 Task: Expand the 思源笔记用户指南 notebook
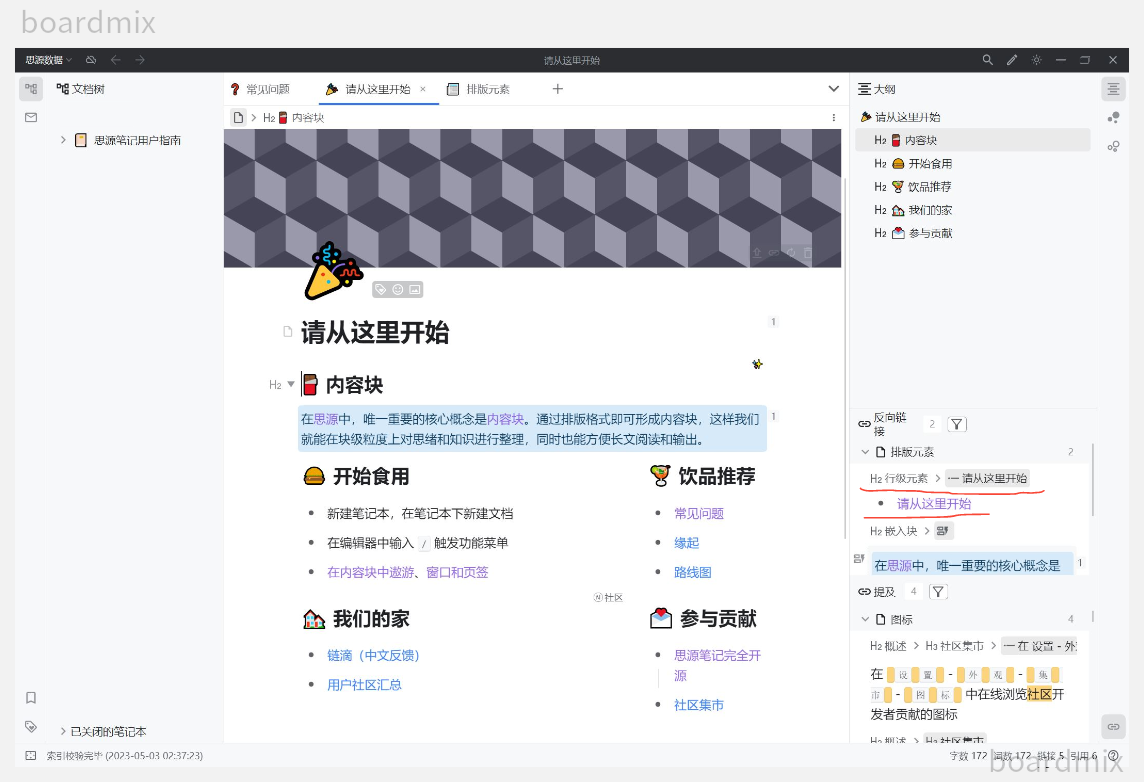pyautogui.click(x=63, y=140)
